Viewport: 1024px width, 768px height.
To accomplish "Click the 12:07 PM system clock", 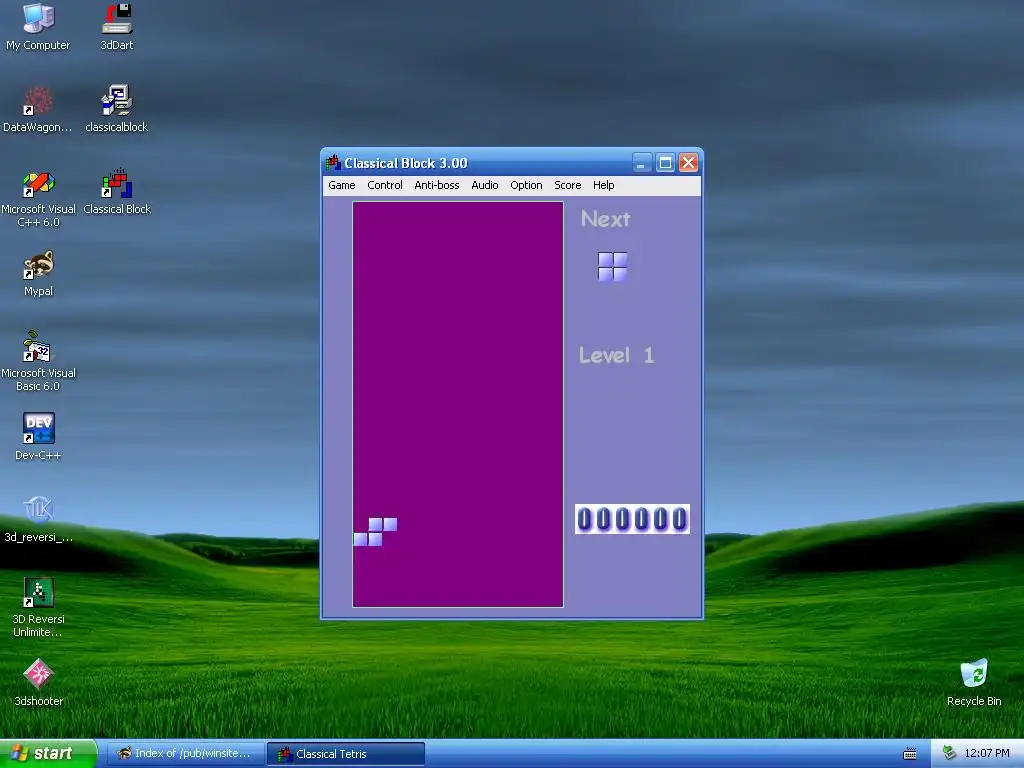I will point(987,754).
